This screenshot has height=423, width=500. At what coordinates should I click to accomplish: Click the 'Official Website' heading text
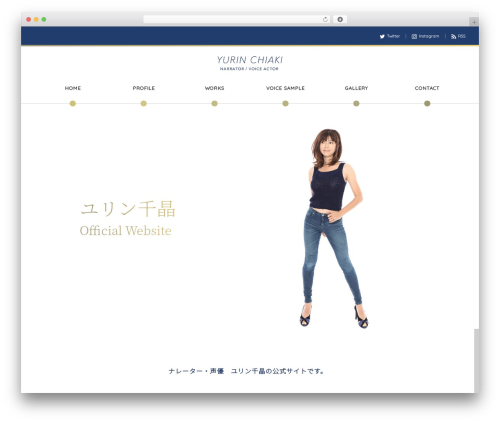point(125,231)
